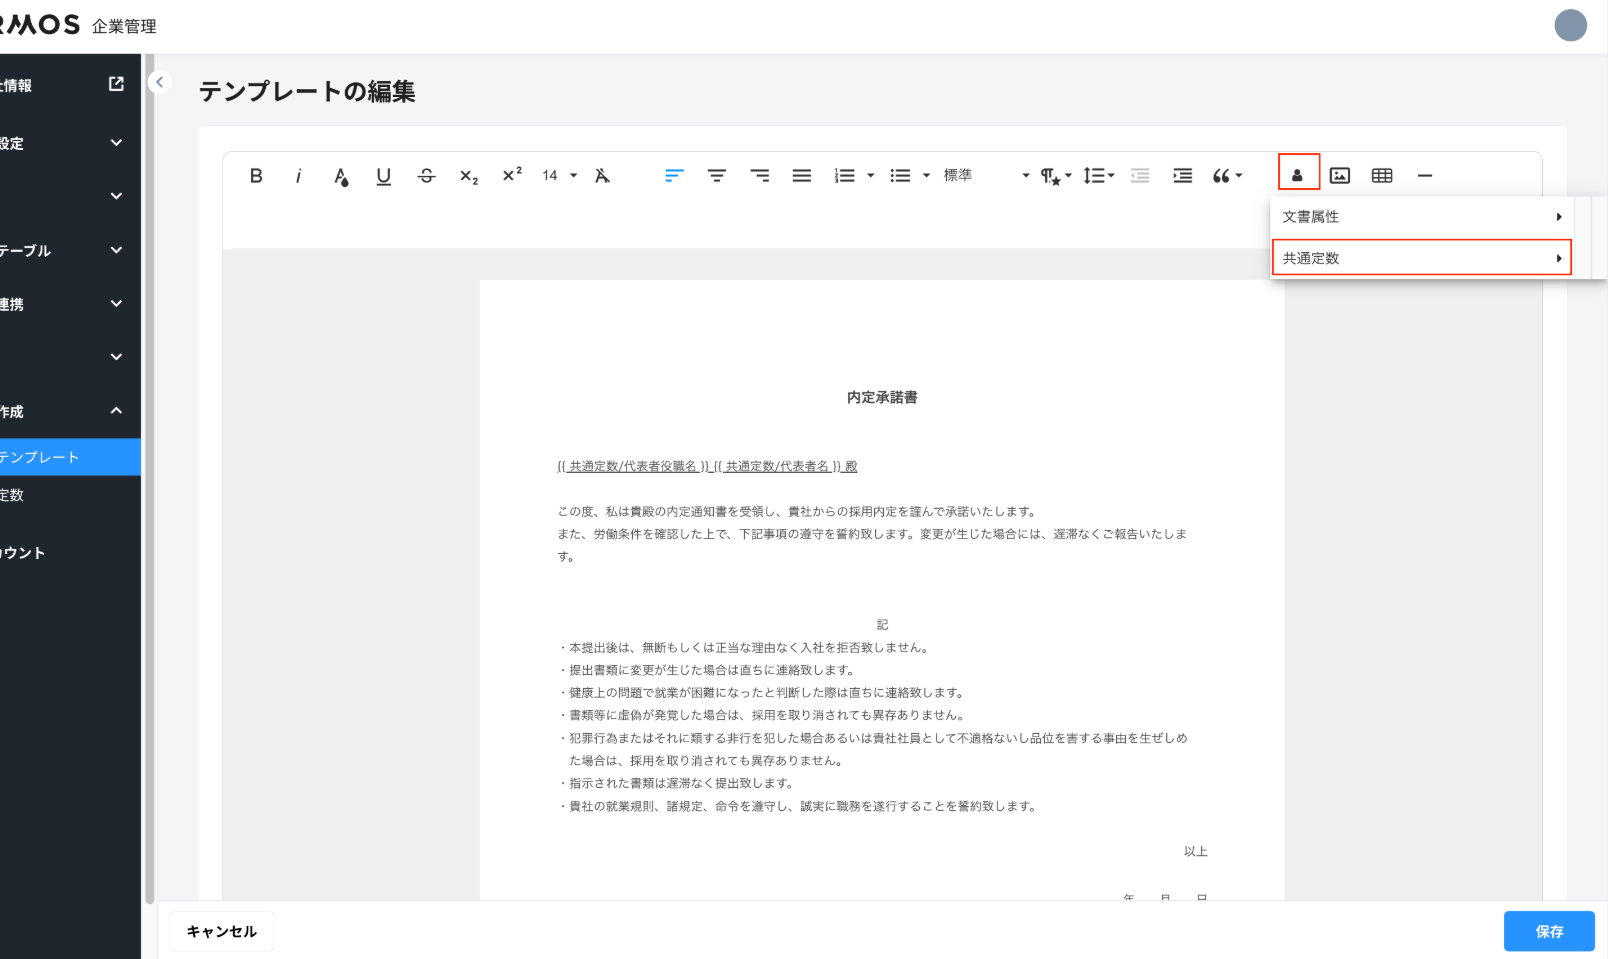The image size is (1608, 959).
Task: Open the 文書属性 submenu
Action: coord(1421,217)
